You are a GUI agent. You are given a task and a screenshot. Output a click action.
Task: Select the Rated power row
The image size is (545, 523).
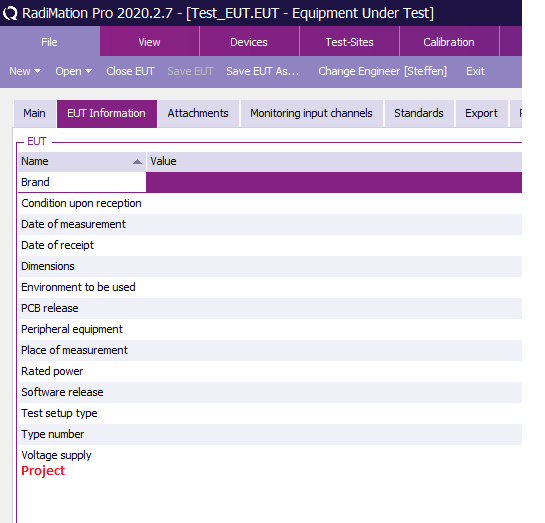[x=270, y=371]
